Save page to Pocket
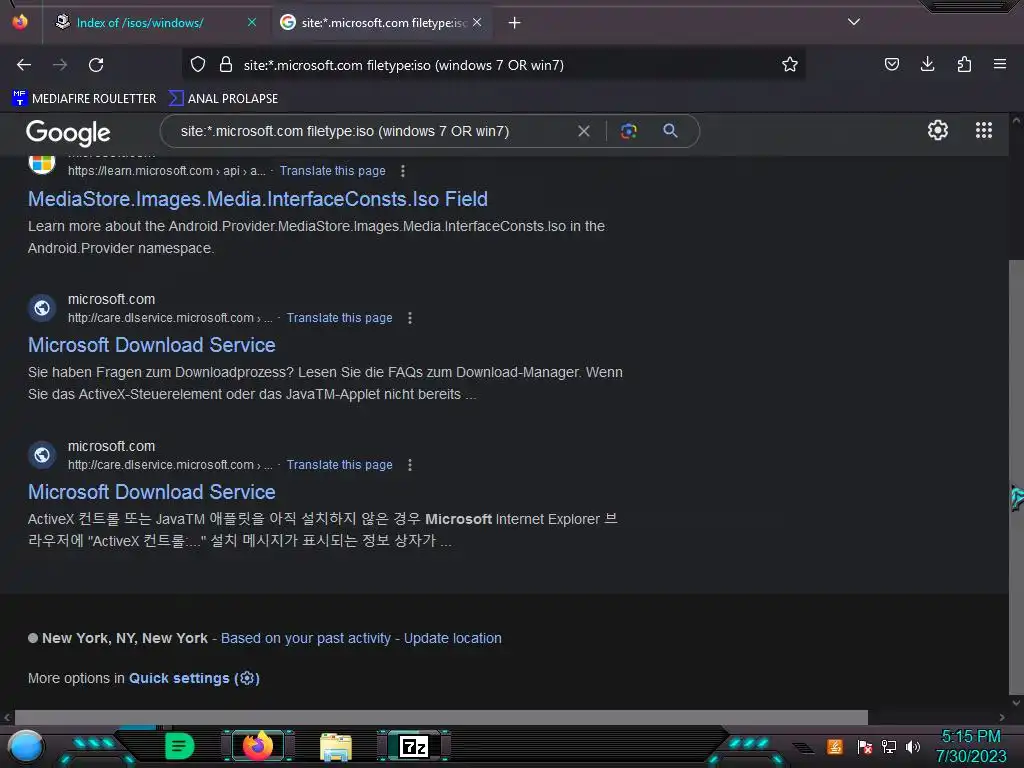The width and height of the screenshot is (1024, 768). tap(891, 64)
